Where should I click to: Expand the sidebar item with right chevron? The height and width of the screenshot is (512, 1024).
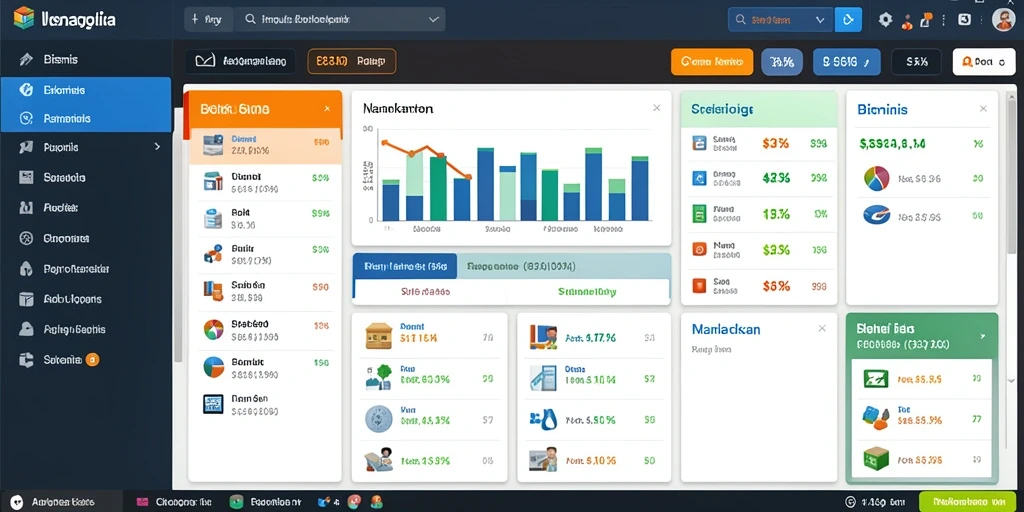(x=157, y=147)
